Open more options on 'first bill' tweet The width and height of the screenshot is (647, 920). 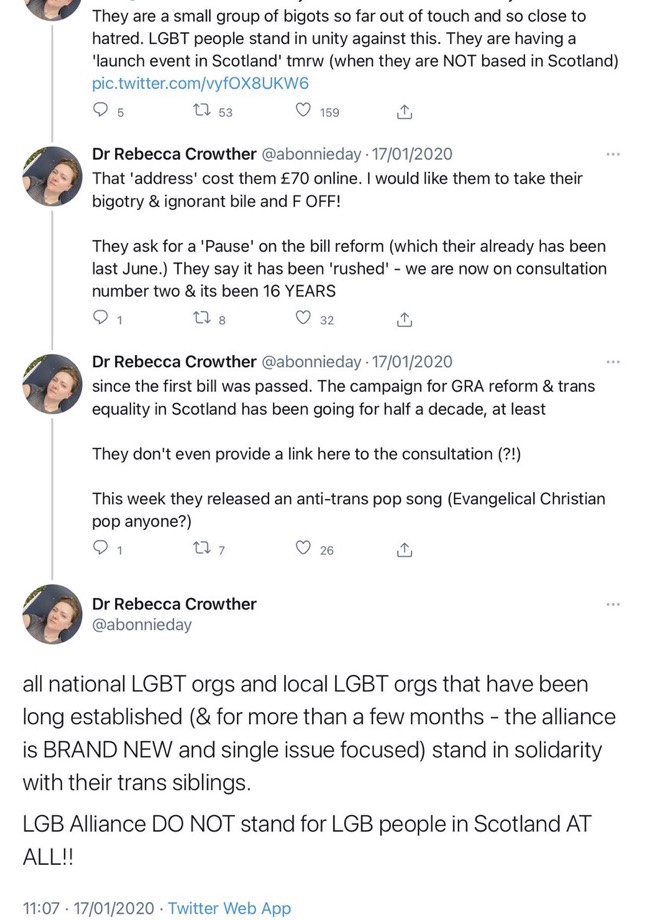coord(613,361)
